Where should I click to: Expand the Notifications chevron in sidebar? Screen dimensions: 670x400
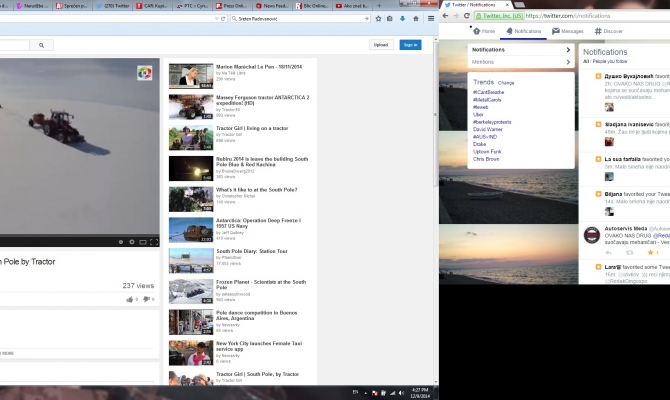567,49
